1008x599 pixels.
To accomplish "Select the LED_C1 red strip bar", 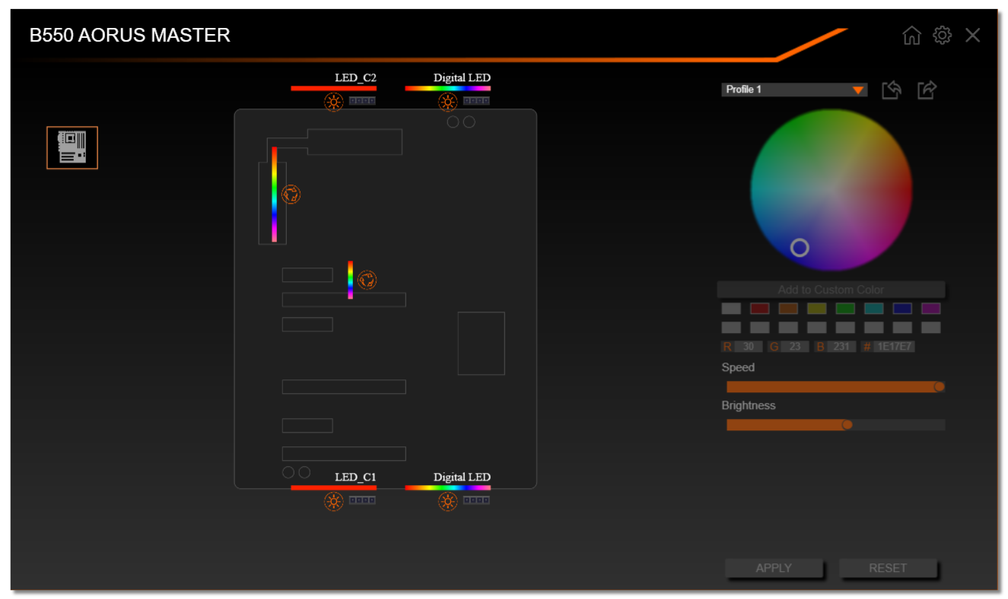I will tap(334, 488).
